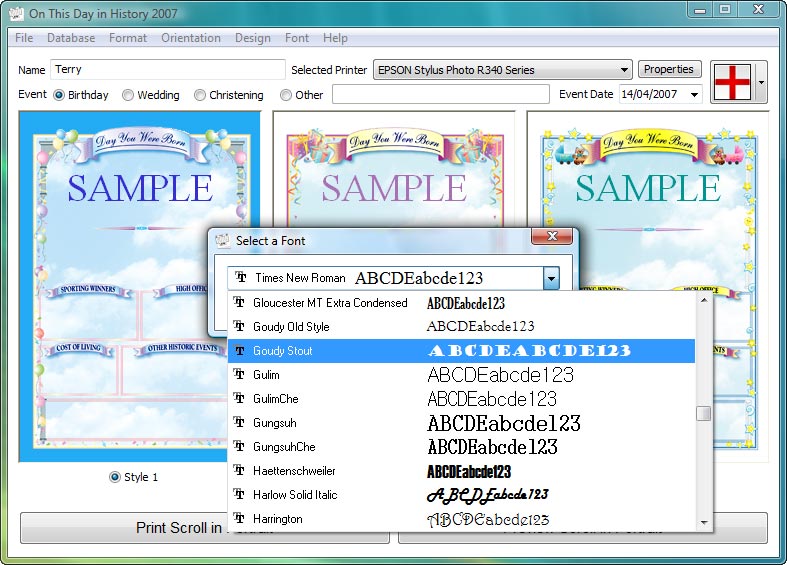Maximize the On This Day in History window

tap(725, 9)
